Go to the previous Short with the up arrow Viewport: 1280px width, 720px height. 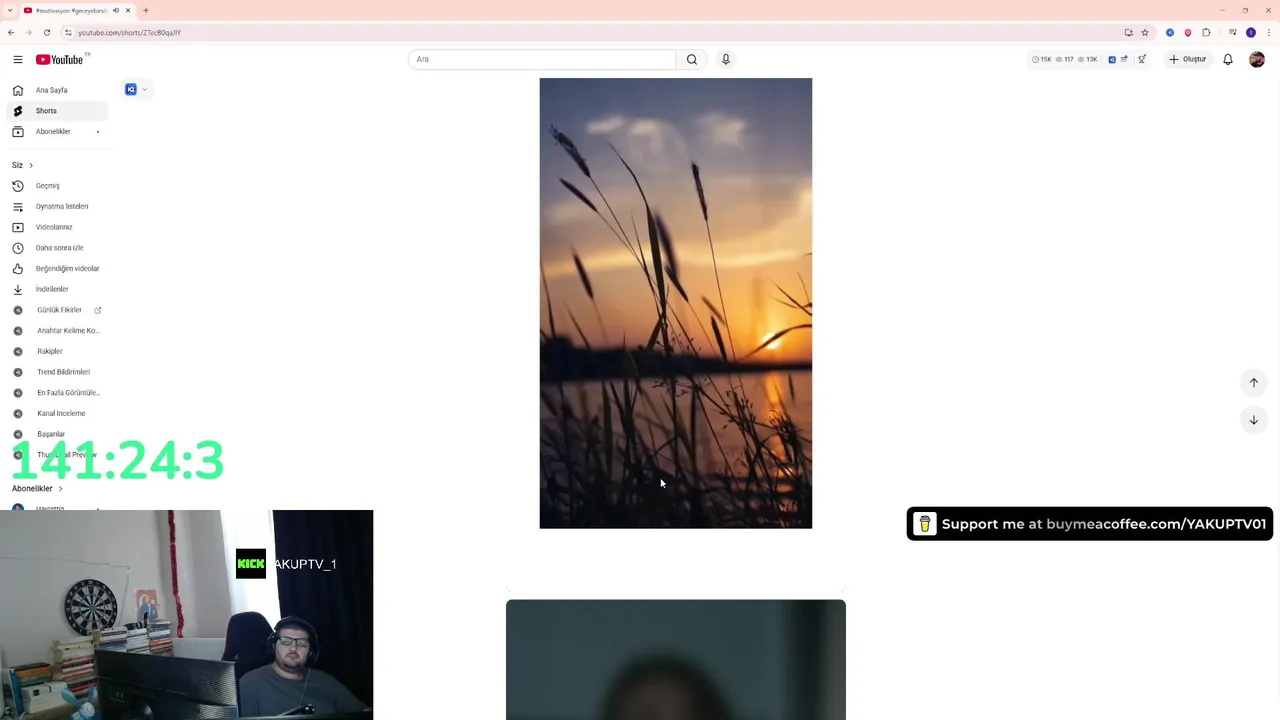(x=1254, y=383)
